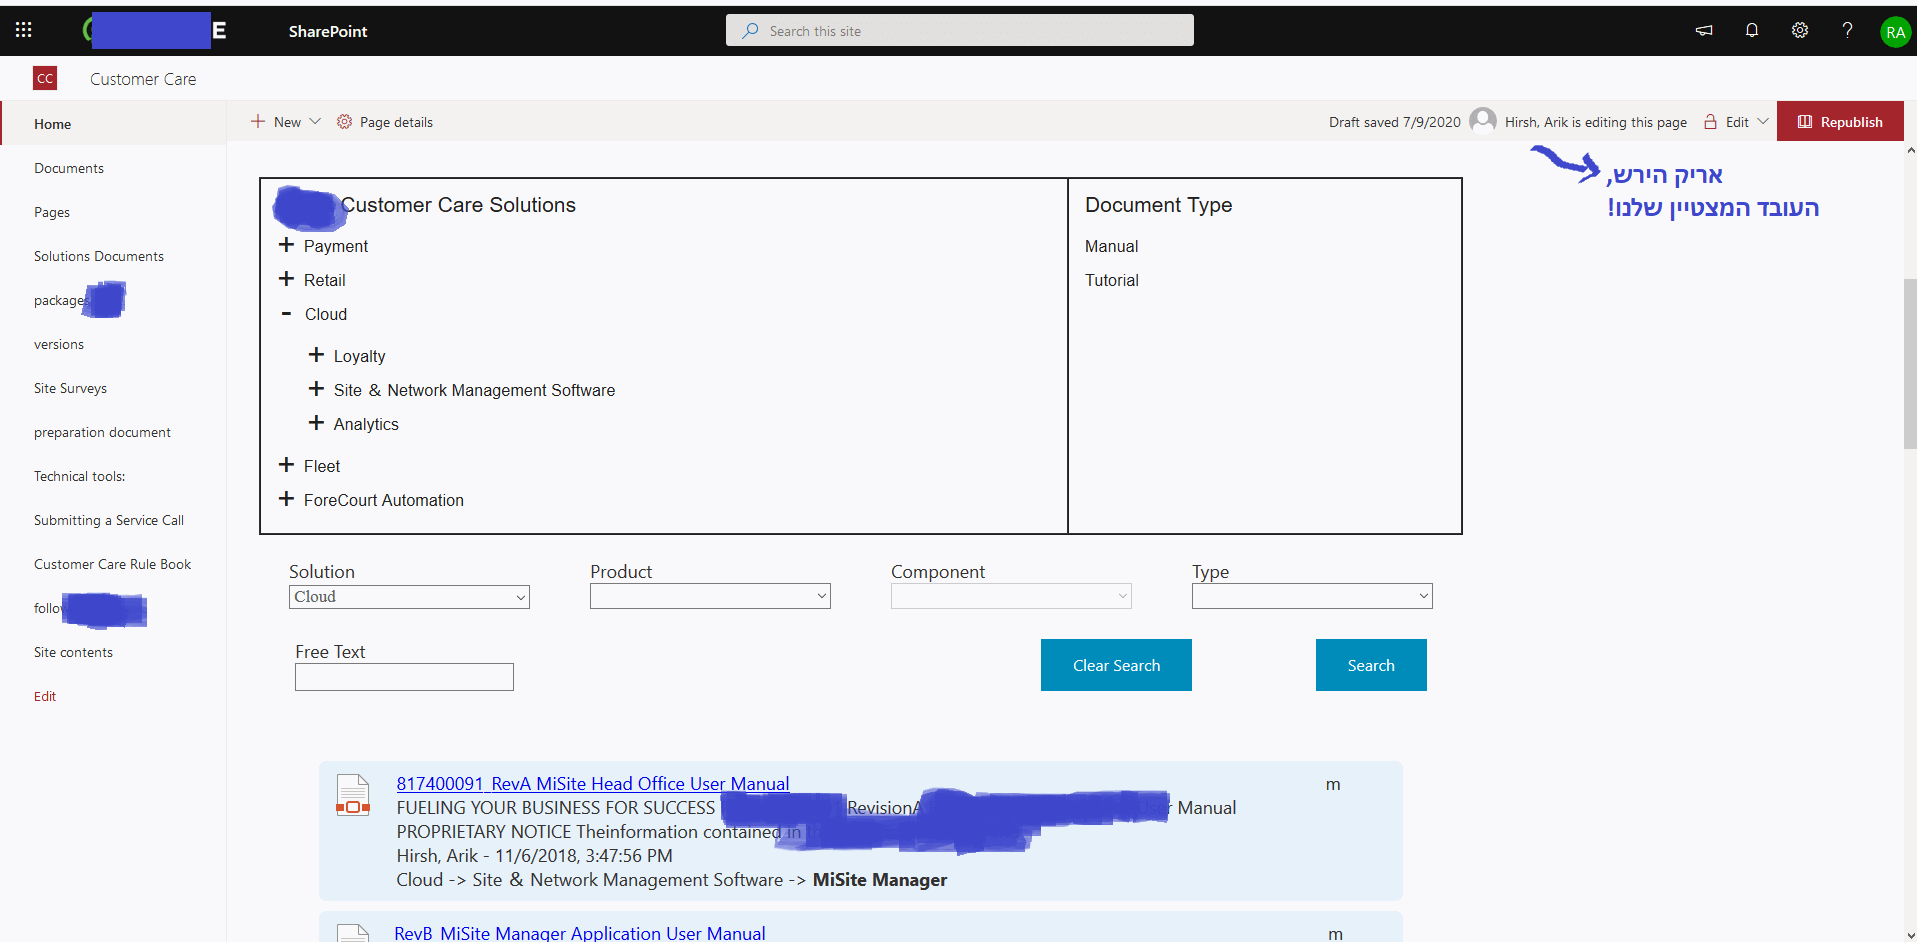Click the CC site logo
This screenshot has height=942, width=1917.
point(45,78)
